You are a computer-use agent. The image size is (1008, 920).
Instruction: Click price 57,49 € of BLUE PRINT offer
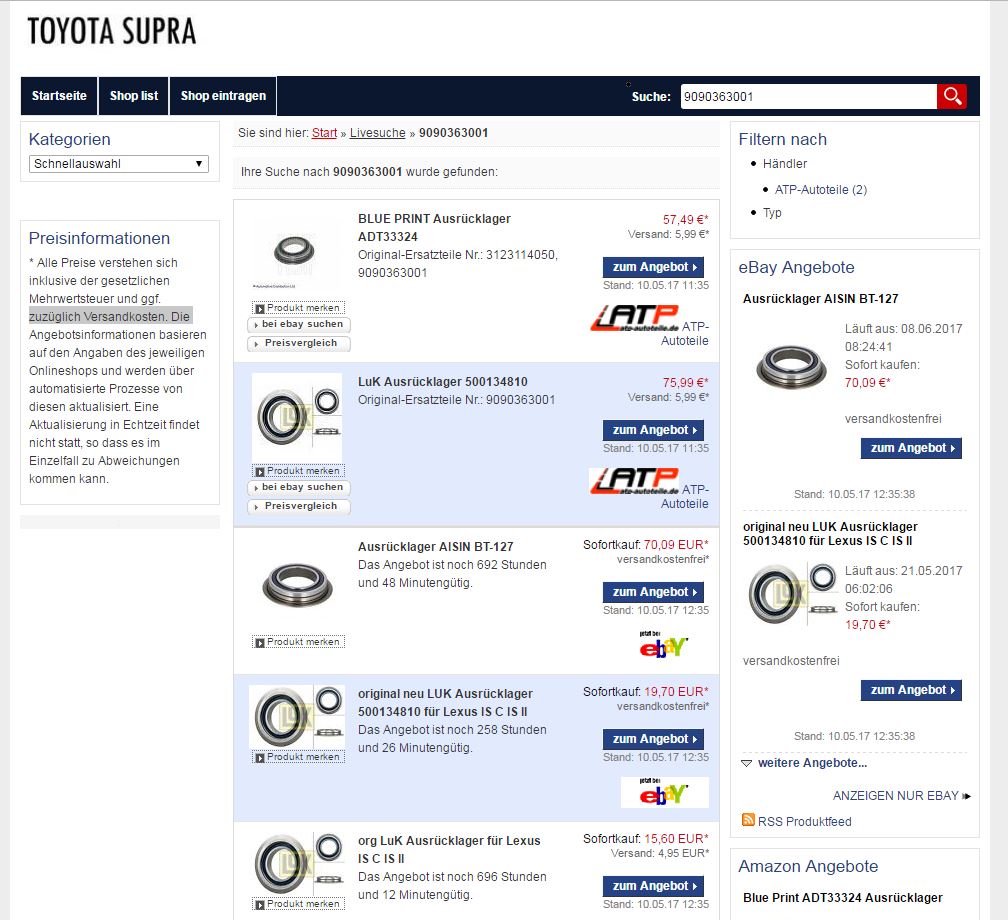click(x=685, y=220)
